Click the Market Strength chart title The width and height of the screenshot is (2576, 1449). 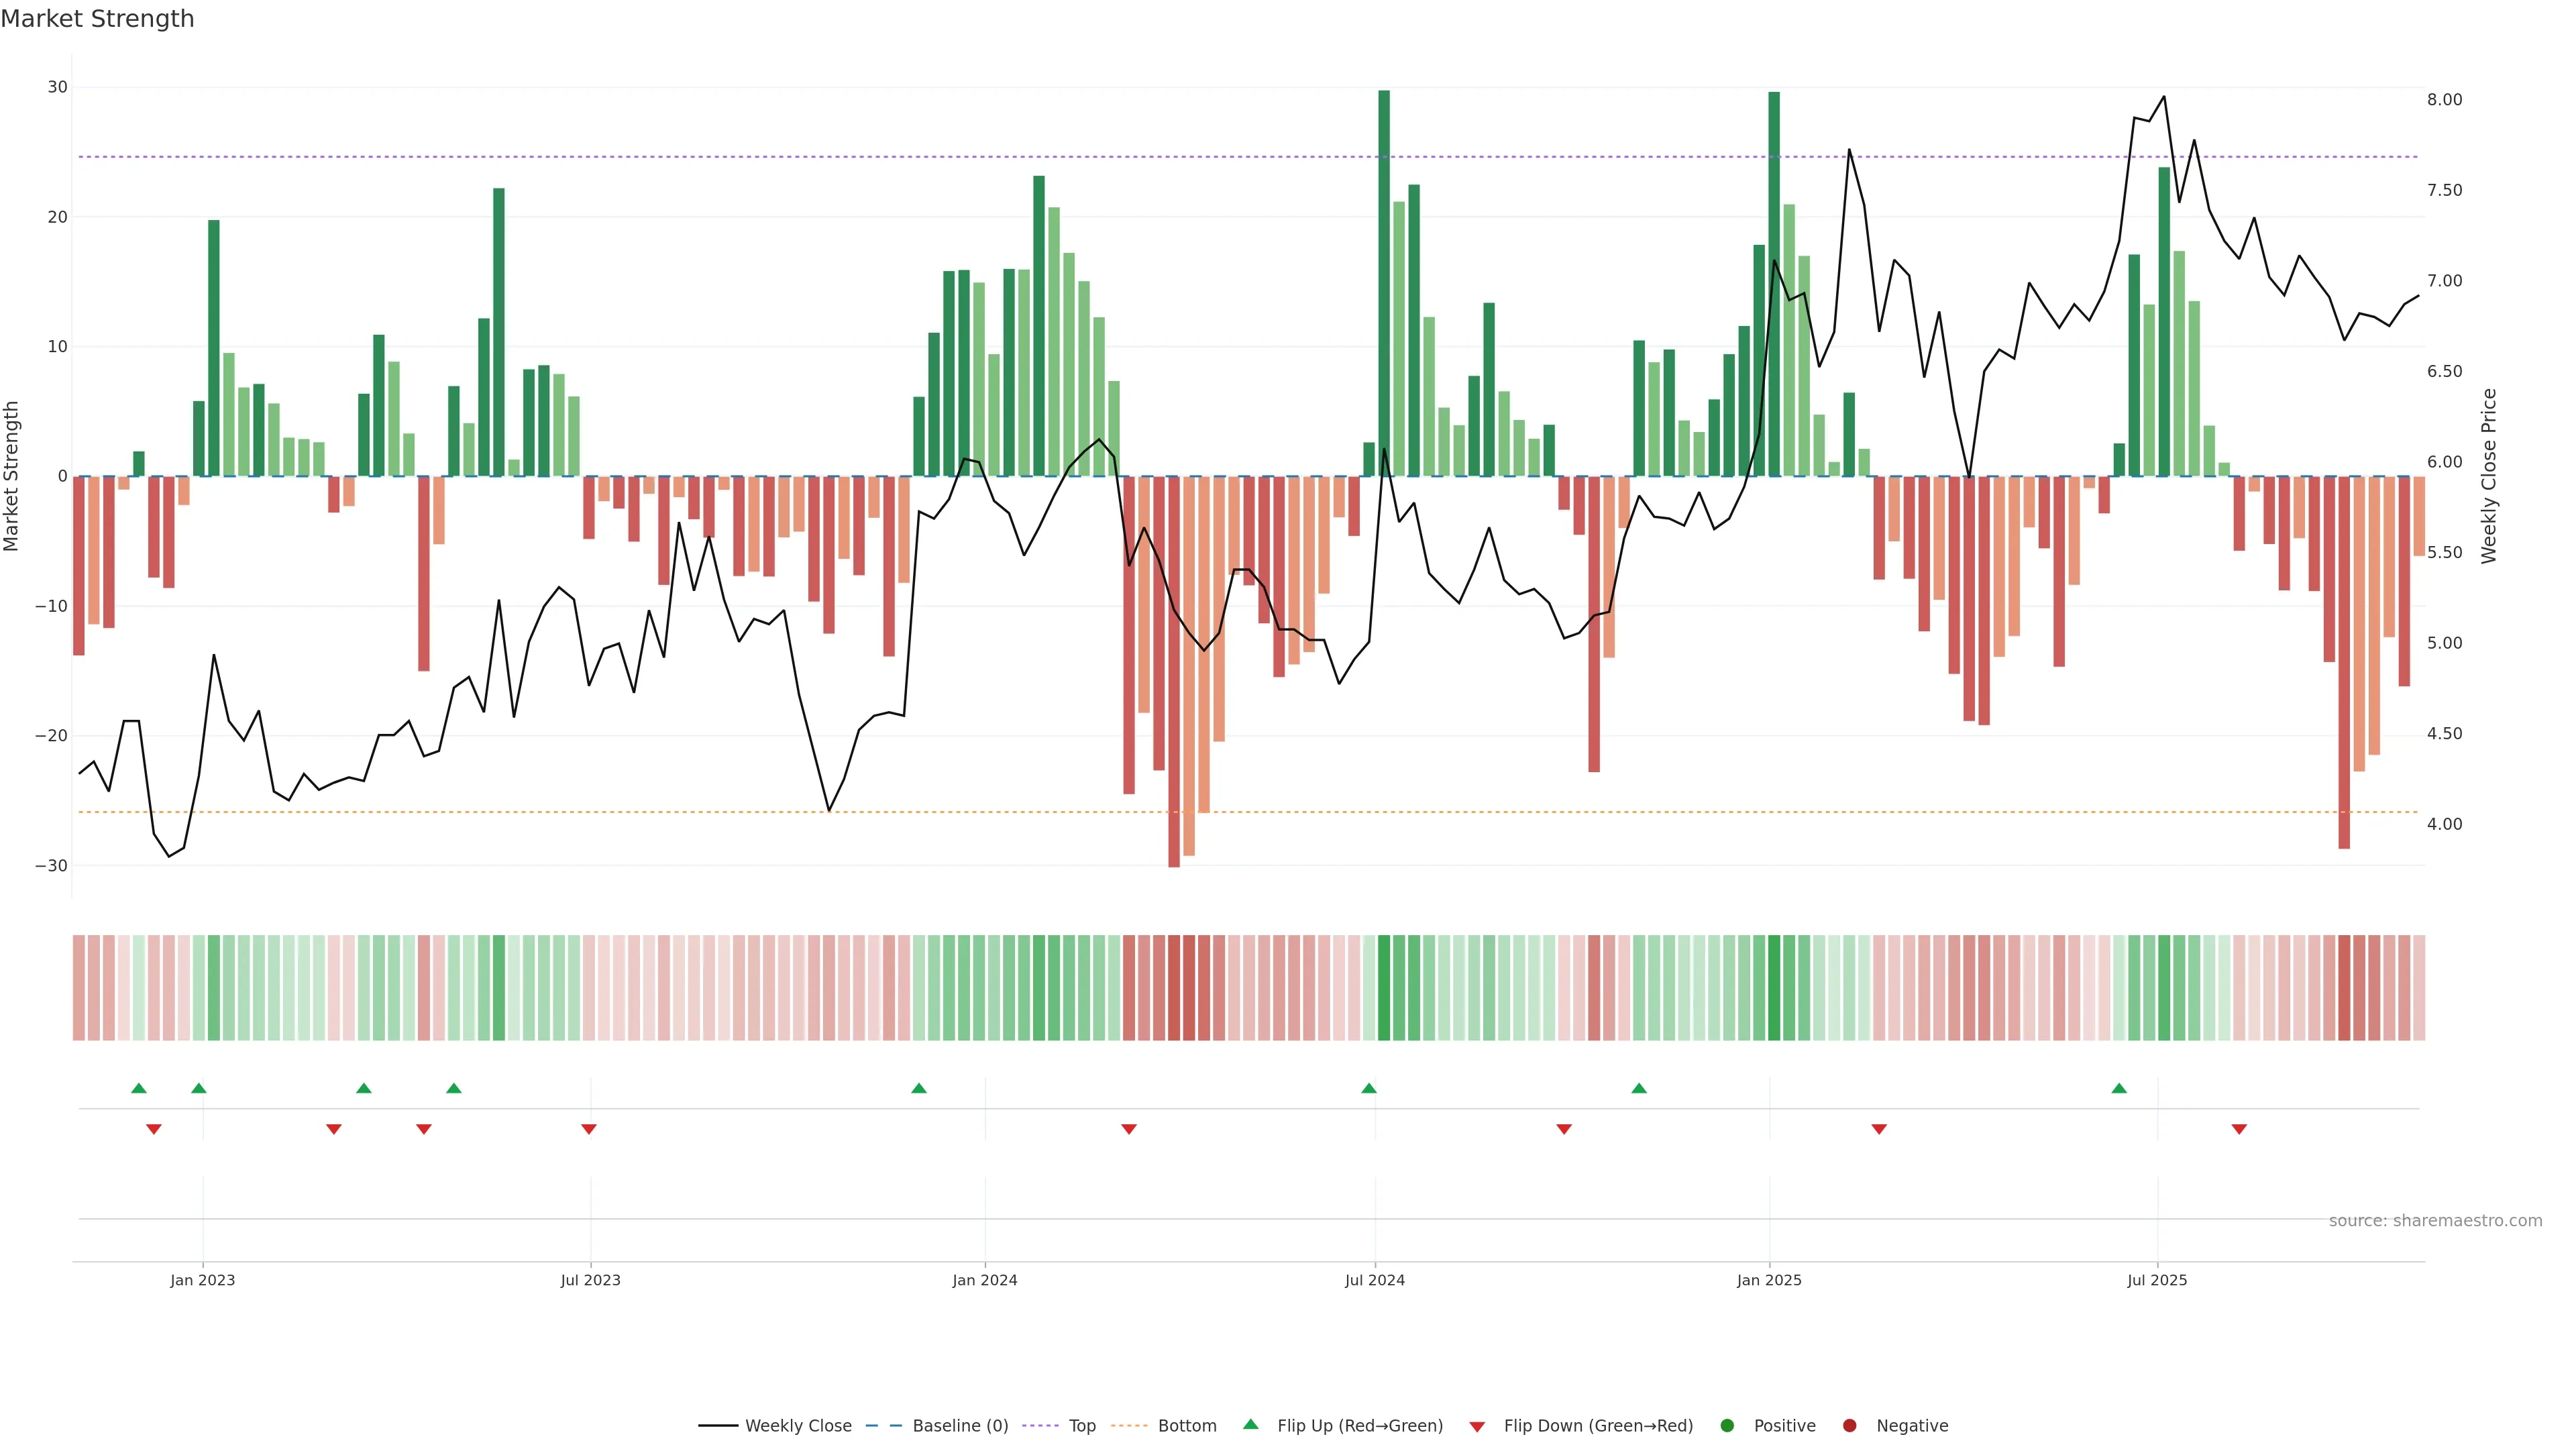(97, 19)
